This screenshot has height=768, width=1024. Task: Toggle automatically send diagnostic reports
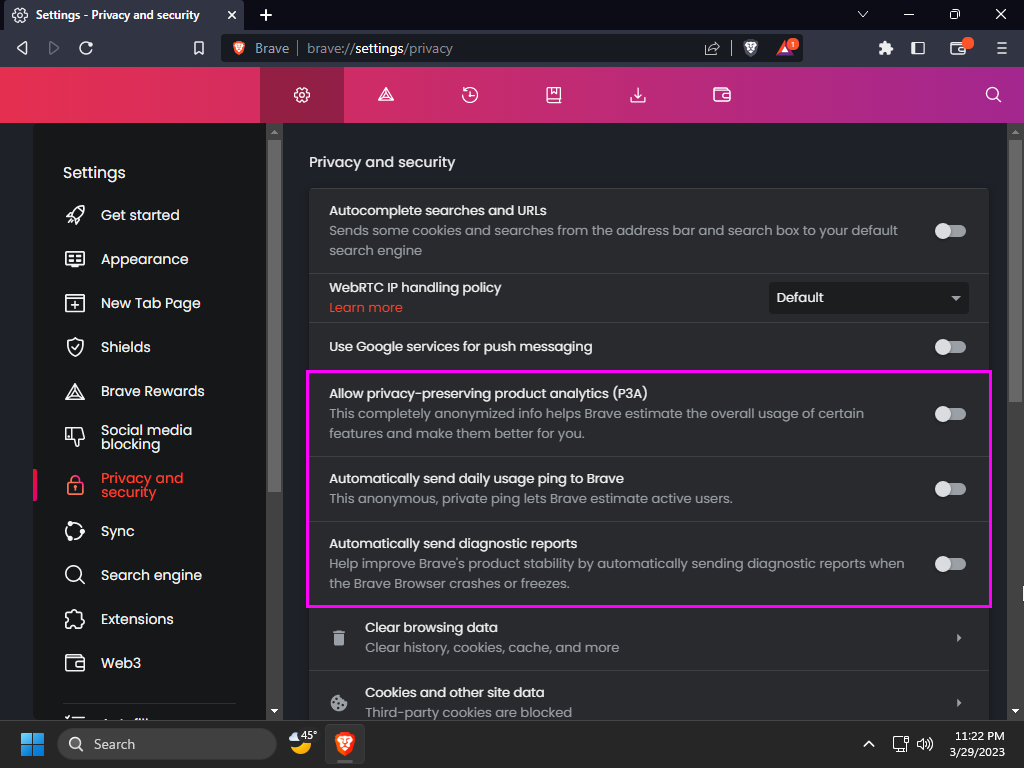click(x=950, y=564)
